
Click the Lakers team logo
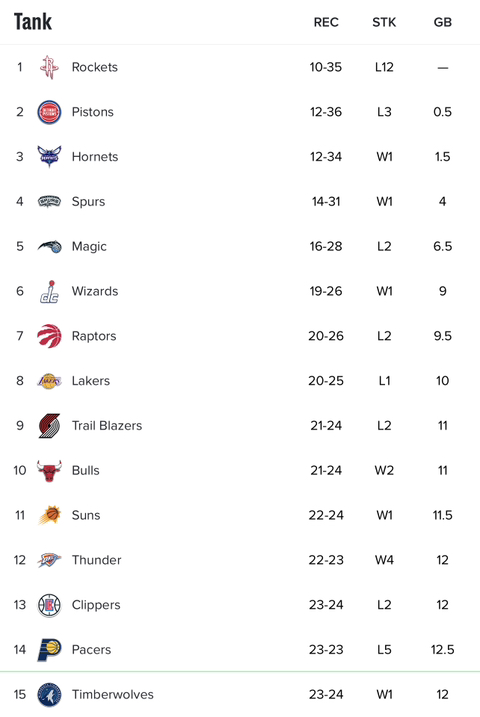click(49, 381)
